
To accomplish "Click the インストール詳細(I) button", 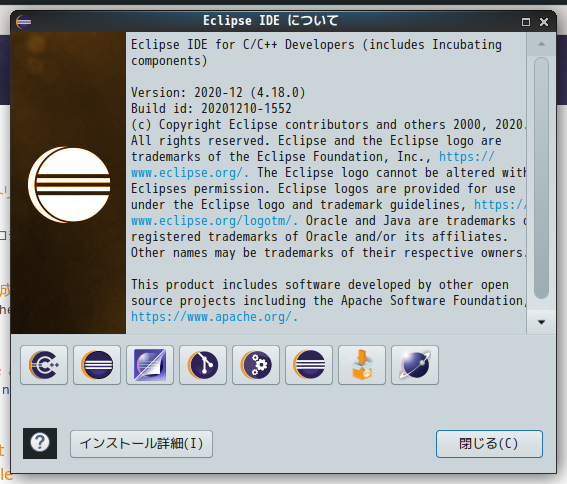I will click(141, 444).
